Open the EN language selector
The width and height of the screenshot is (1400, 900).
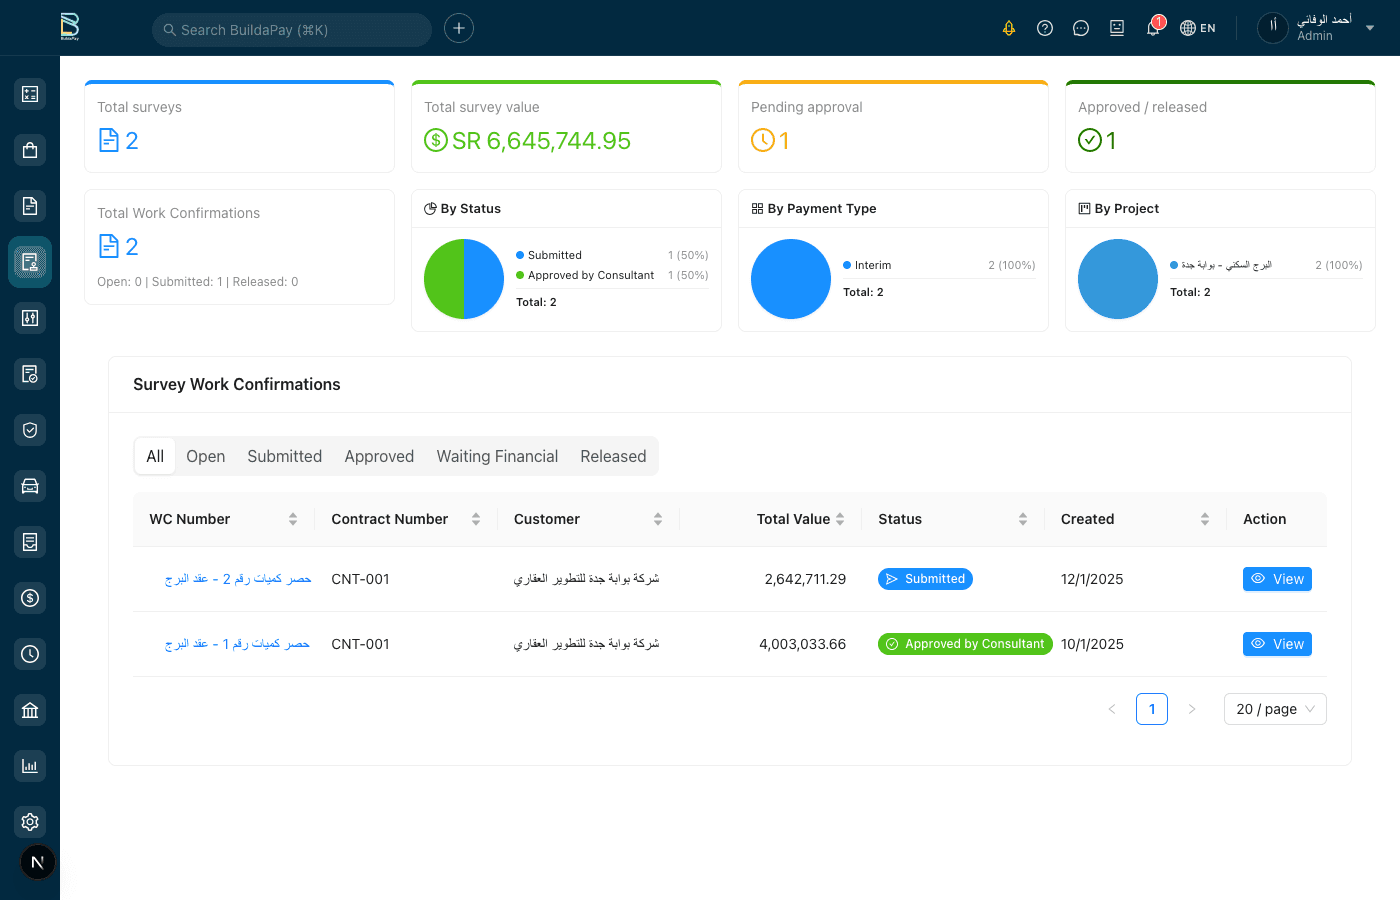tap(1198, 28)
